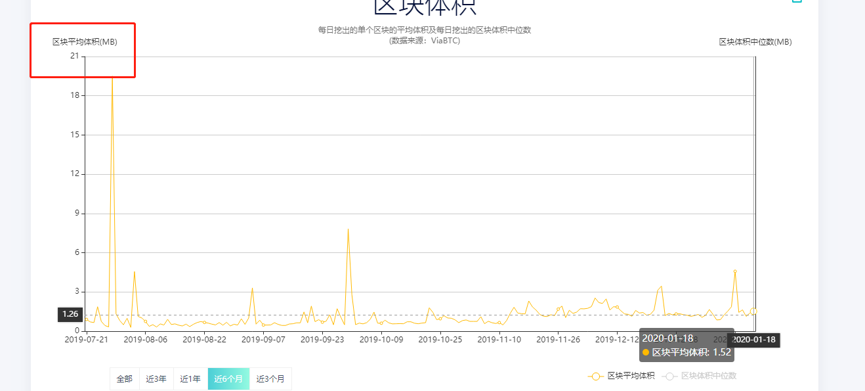The height and width of the screenshot is (391, 865).
Task: Select the highlighted 近6个月 tab
Action: pos(228,379)
